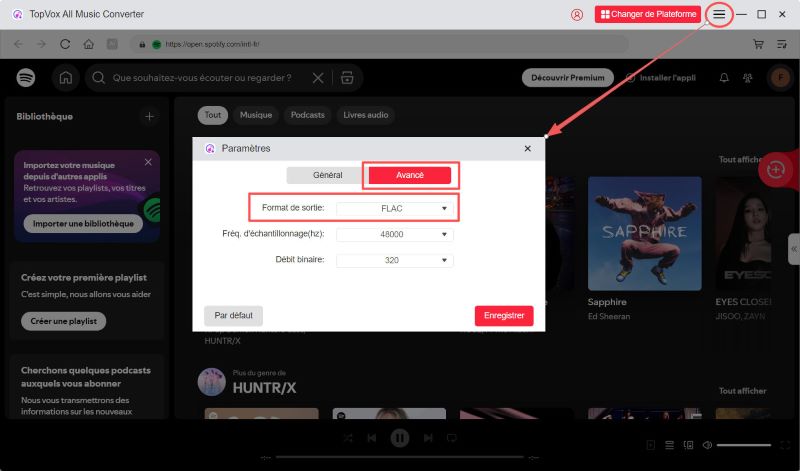Click the red add-to-convert floating icon

coord(775,170)
